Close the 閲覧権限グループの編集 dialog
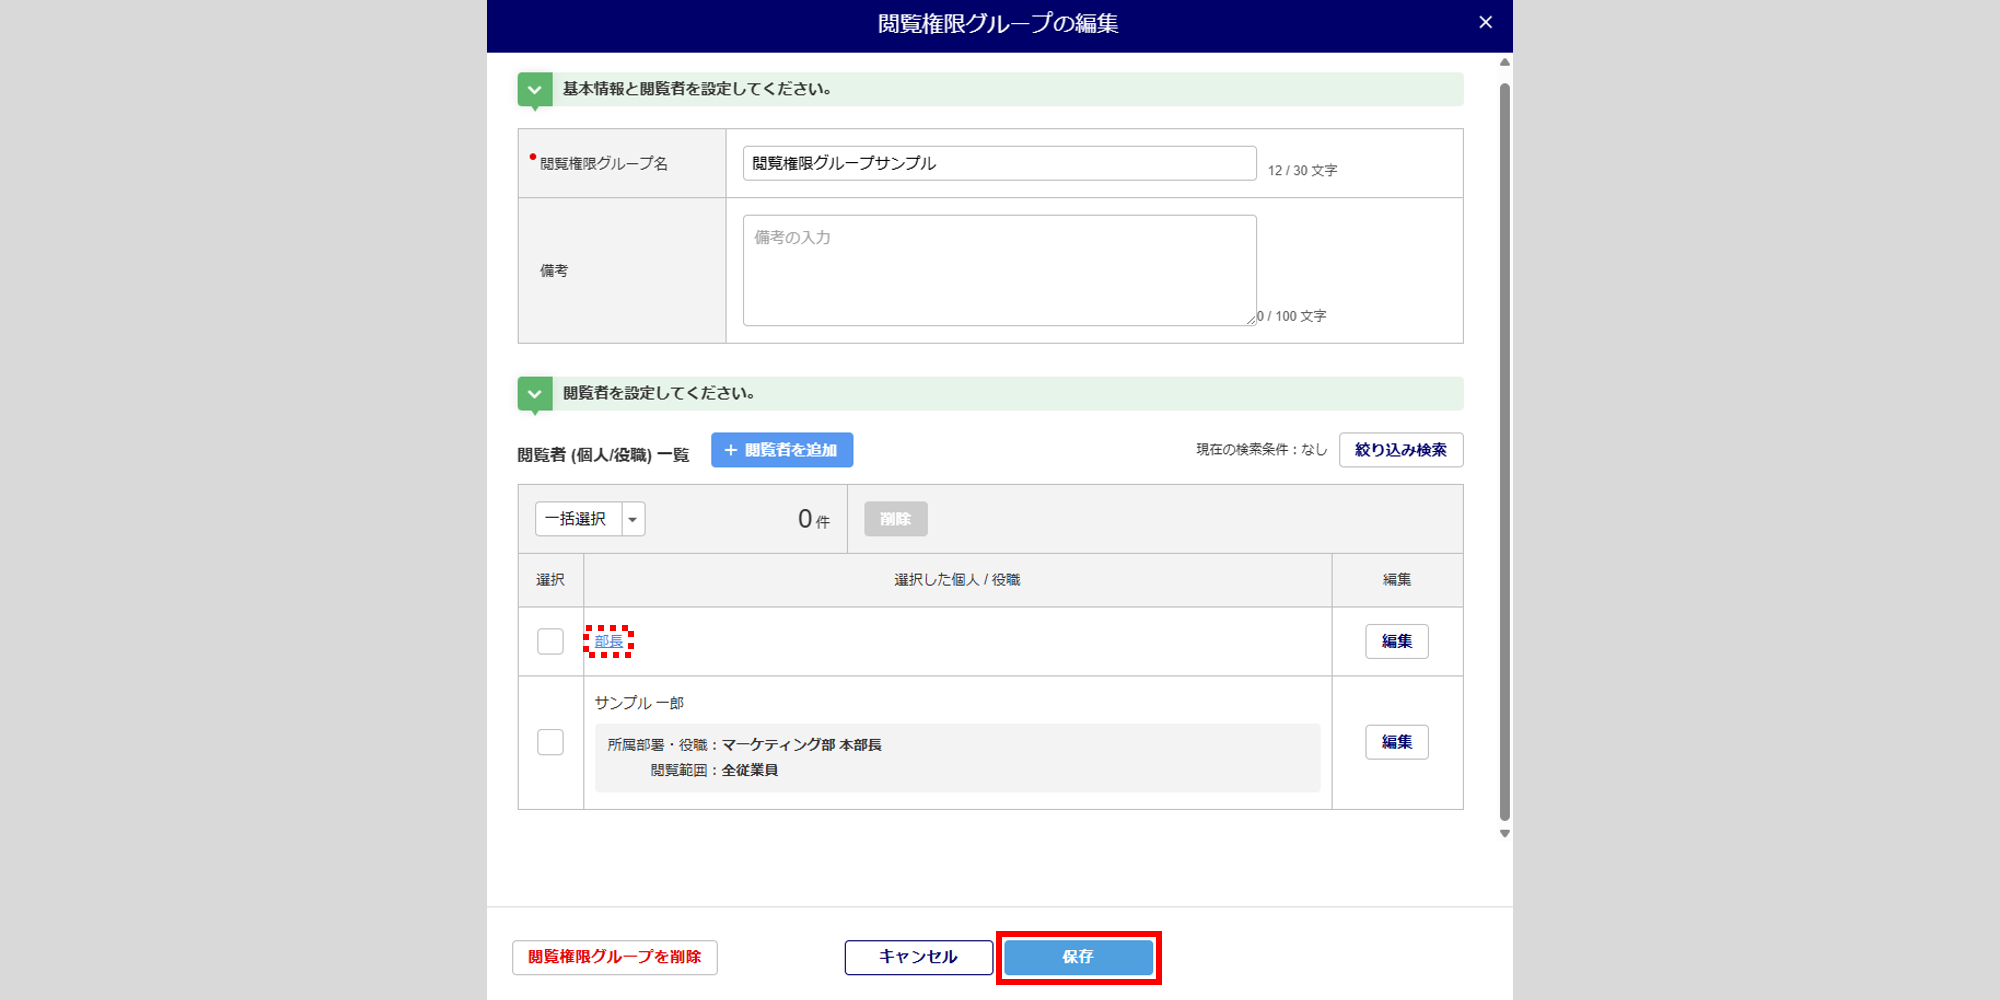The width and height of the screenshot is (2000, 1000). point(1485,22)
